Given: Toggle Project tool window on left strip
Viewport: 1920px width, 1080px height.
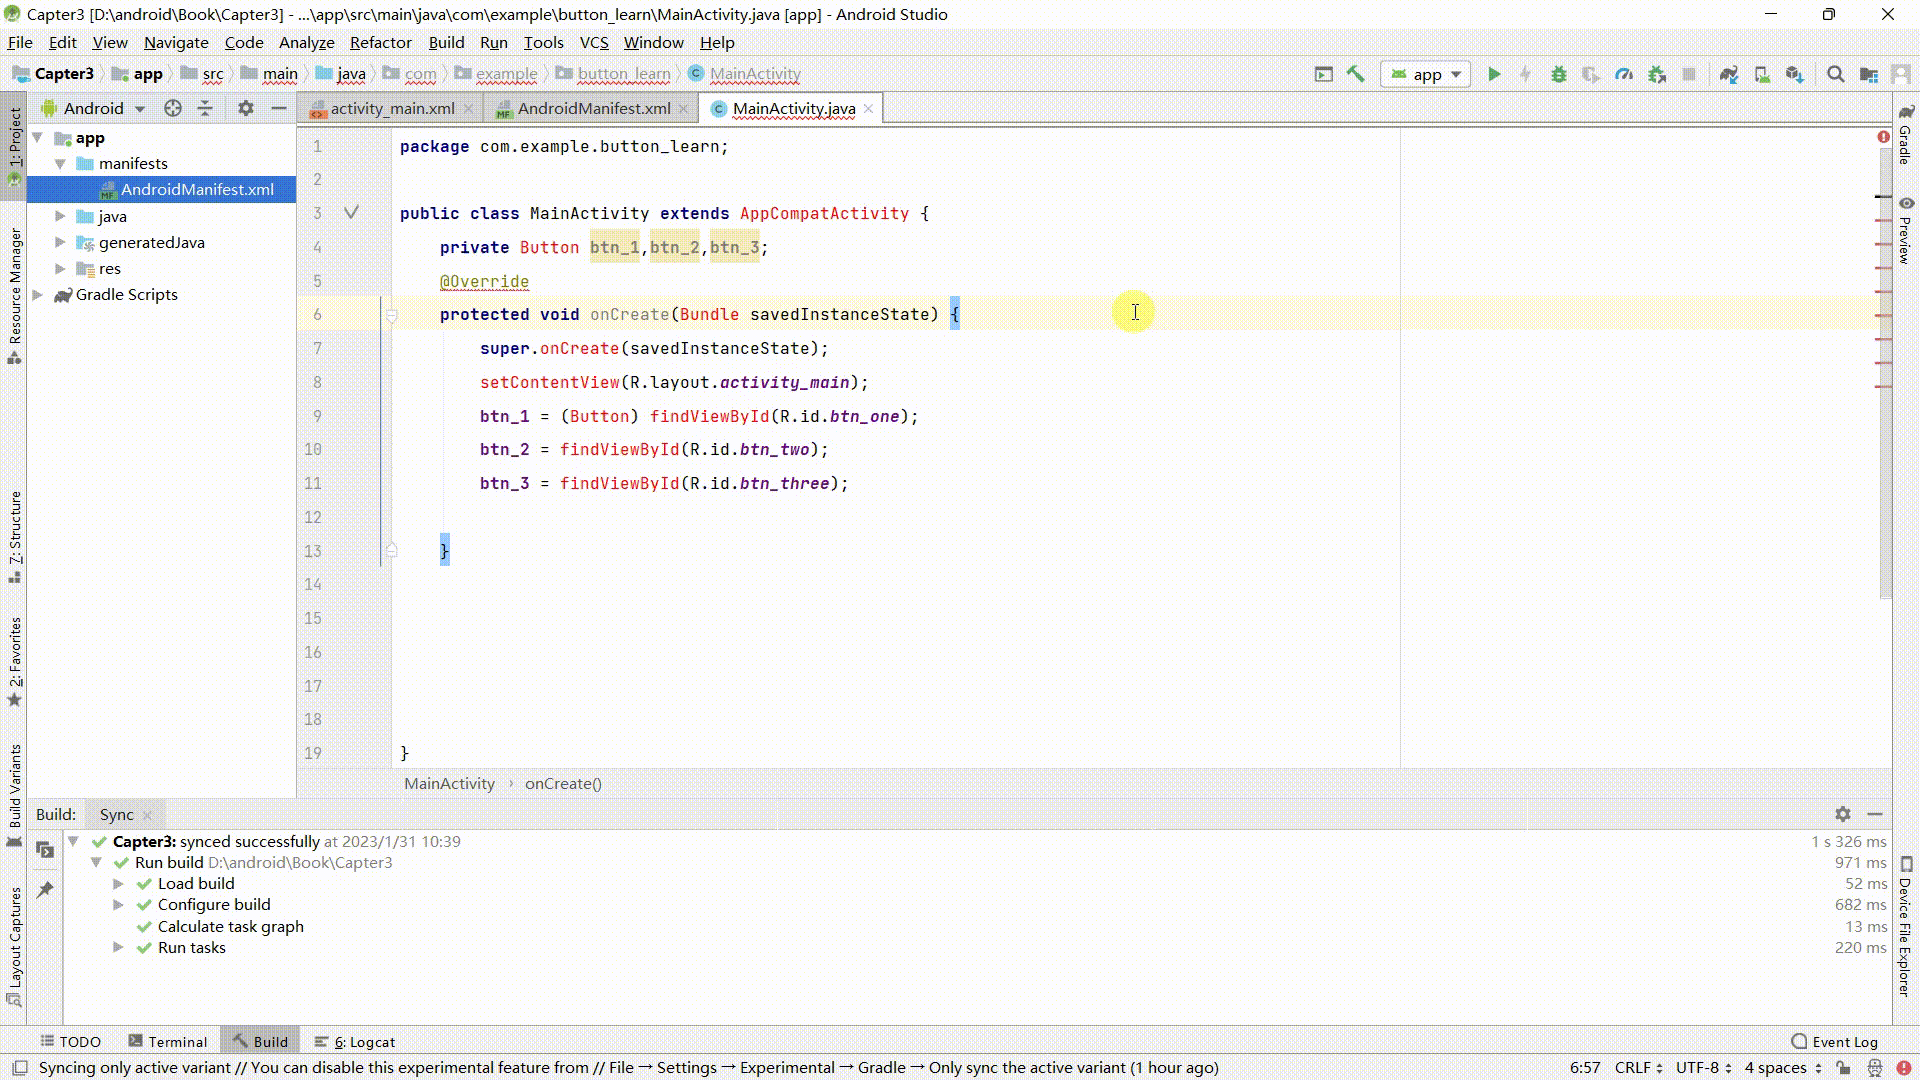Looking at the screenshot, I should point(14,140).
